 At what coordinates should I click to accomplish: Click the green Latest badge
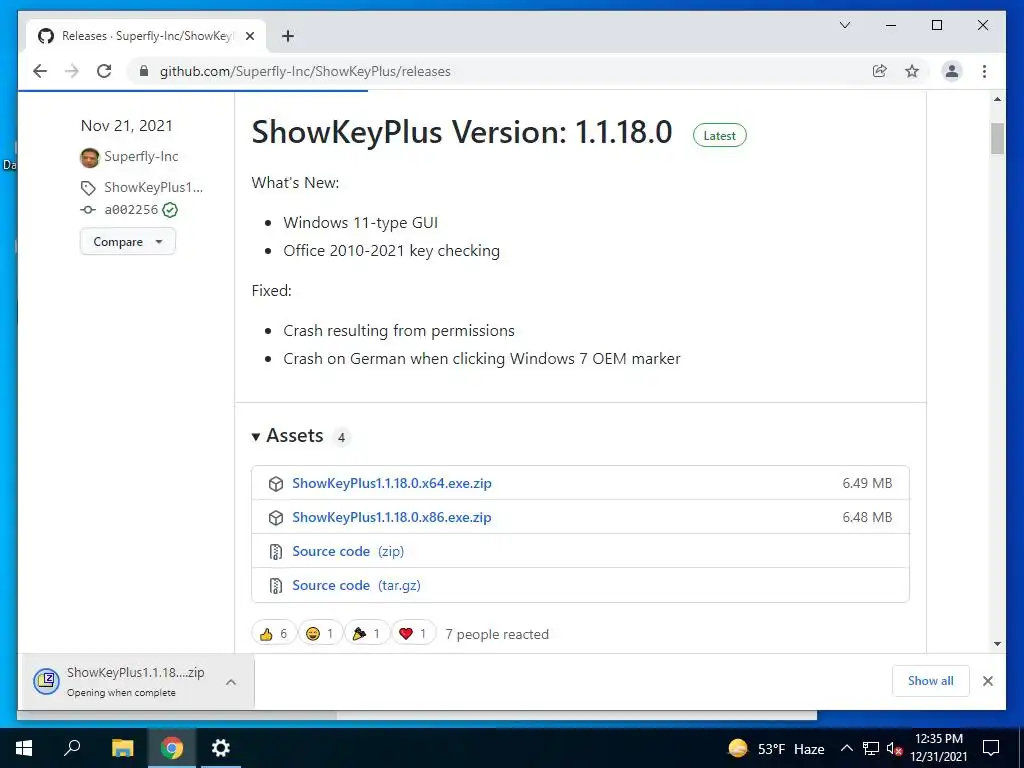pos(720,135)
